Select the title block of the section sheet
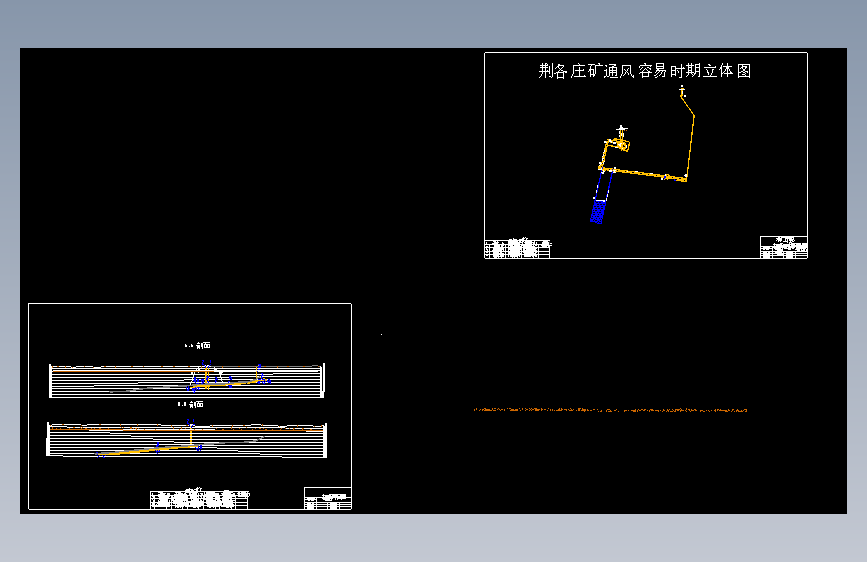Image resolution: width=867 pixels, height=562 pixels. [328, 498]
